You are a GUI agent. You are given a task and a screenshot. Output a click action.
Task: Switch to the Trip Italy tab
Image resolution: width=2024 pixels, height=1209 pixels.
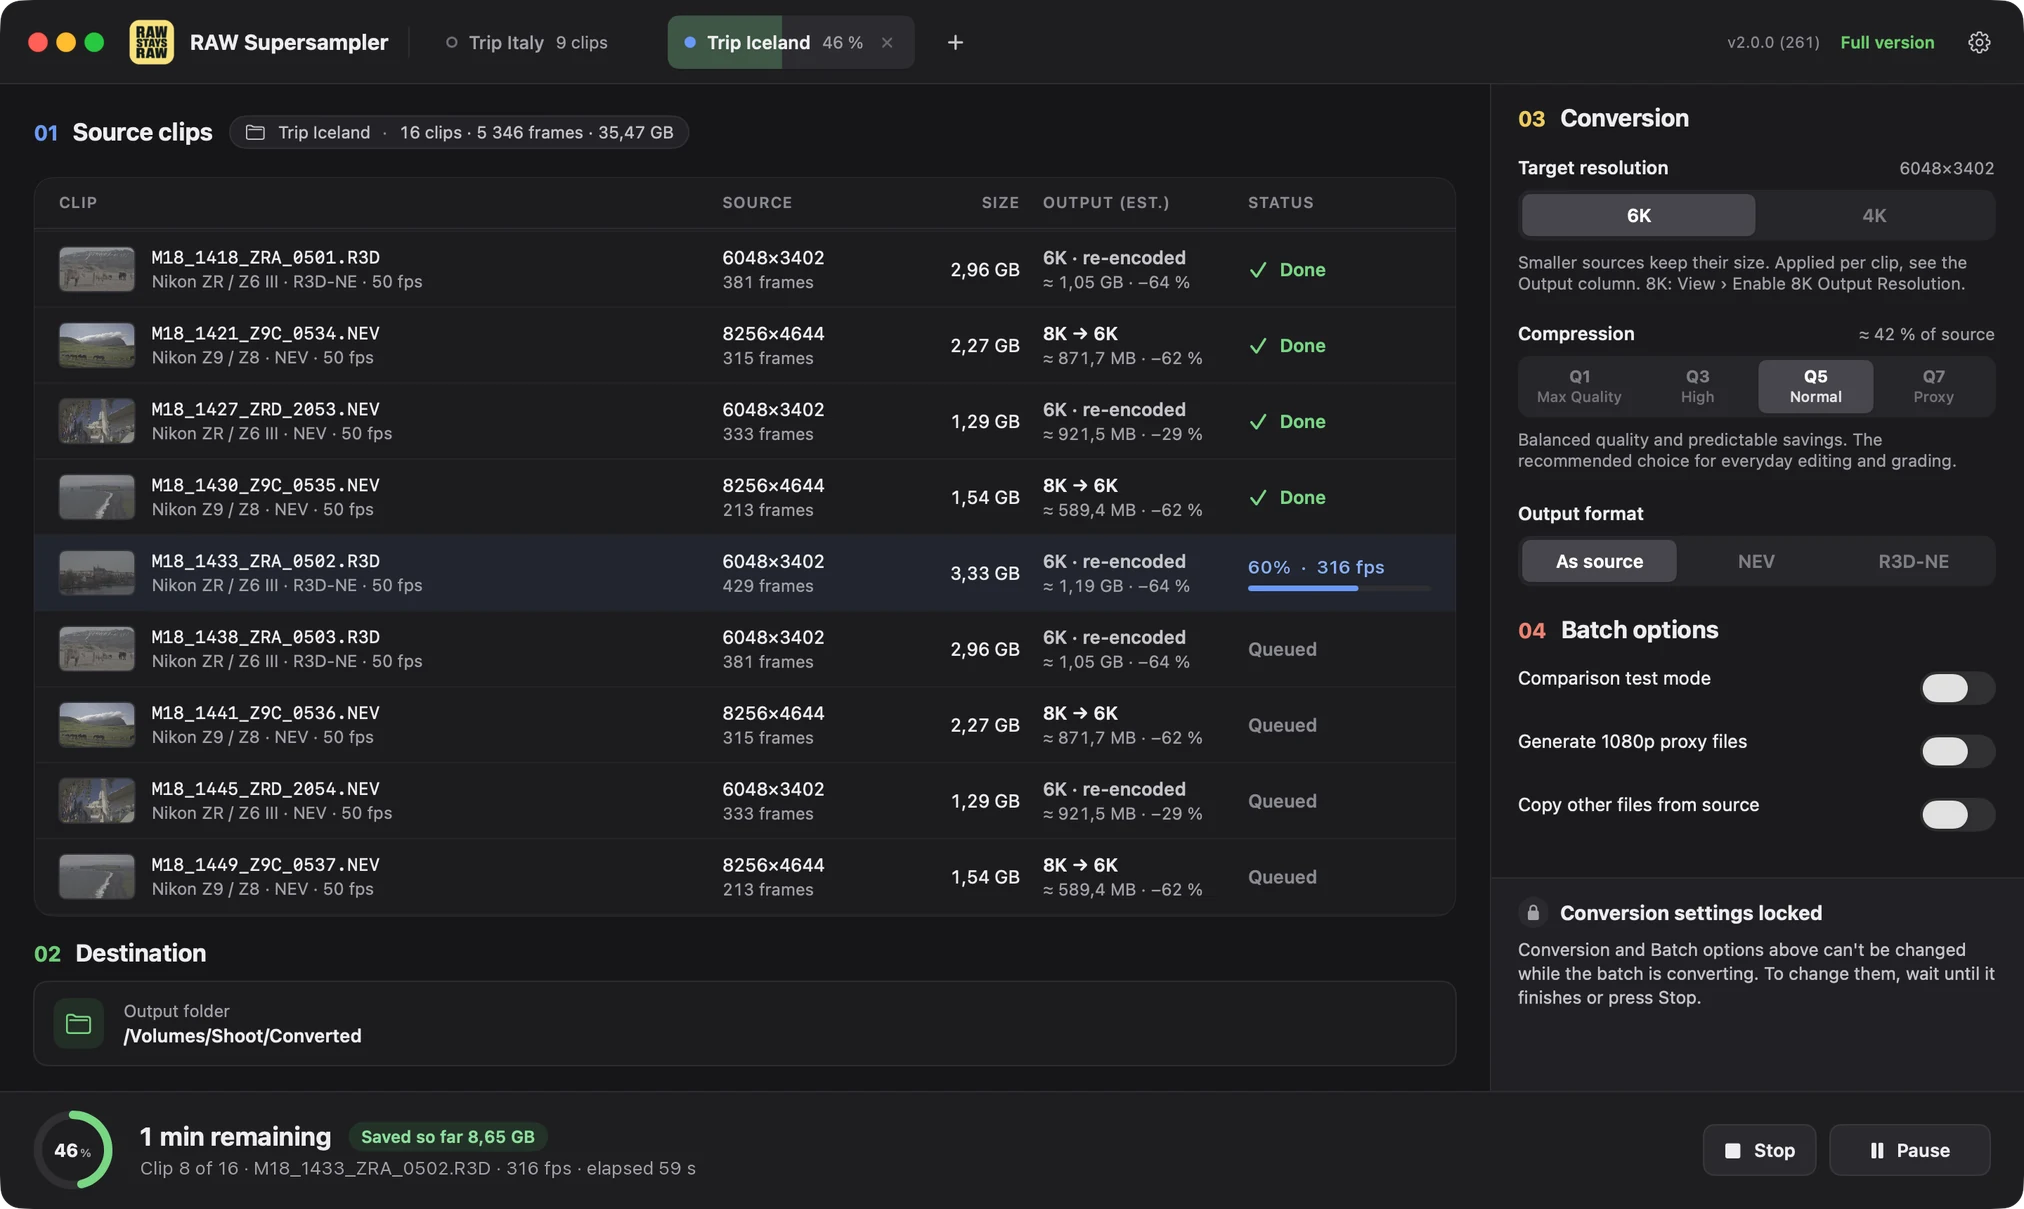(x=527, y=42)
